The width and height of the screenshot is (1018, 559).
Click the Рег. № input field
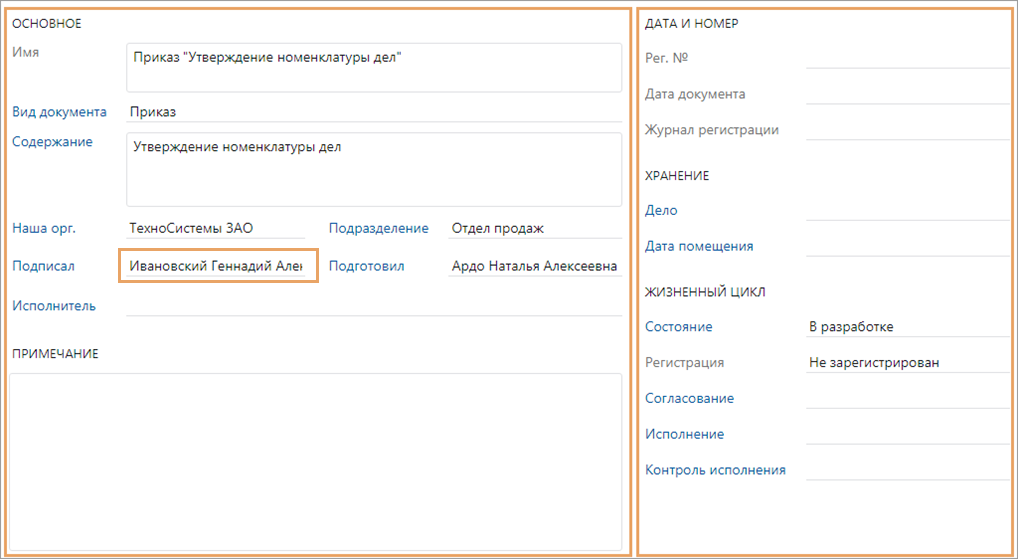click(x=908, y=58)
